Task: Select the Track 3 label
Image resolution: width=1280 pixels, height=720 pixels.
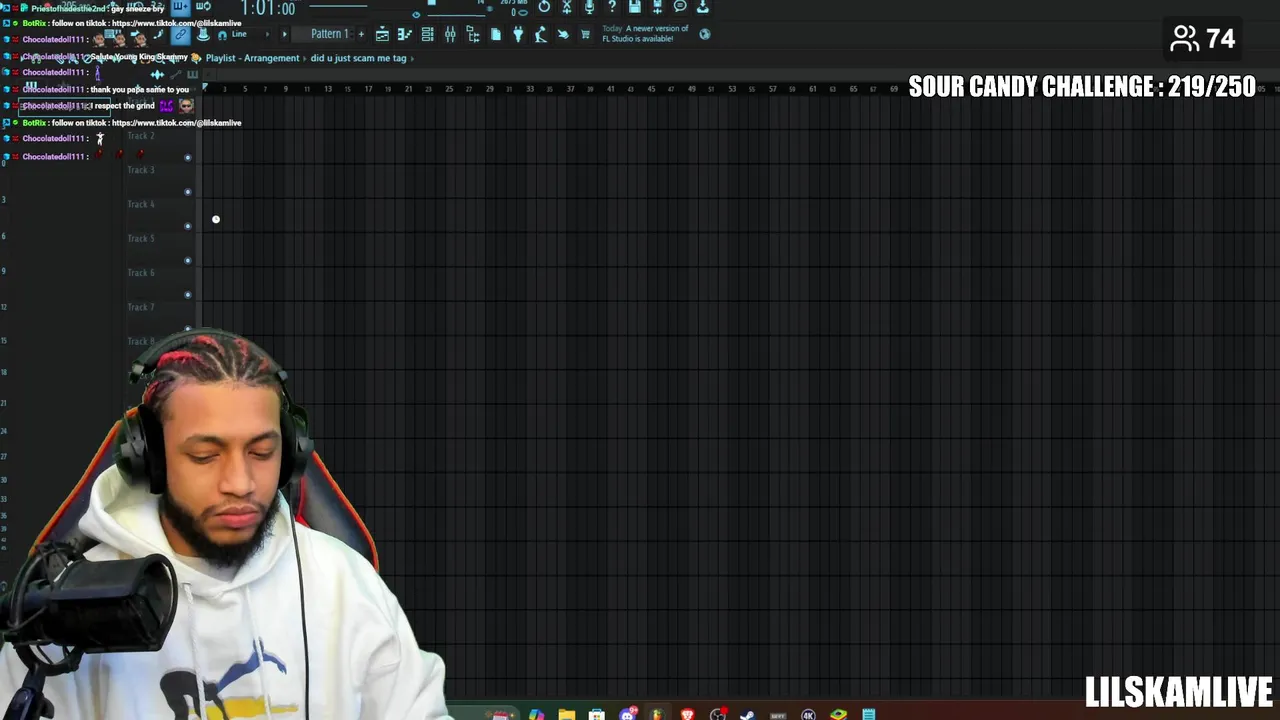Action: [141, 170]
